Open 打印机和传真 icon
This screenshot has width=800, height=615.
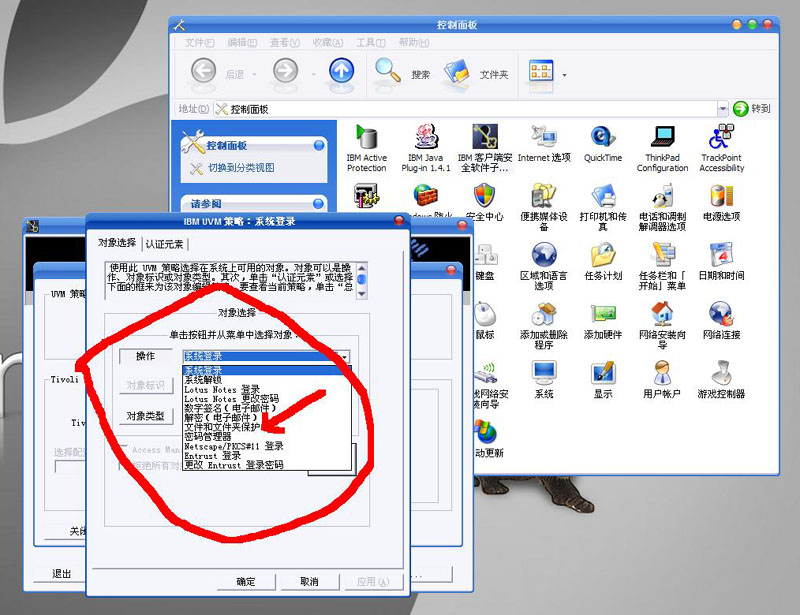603,207
